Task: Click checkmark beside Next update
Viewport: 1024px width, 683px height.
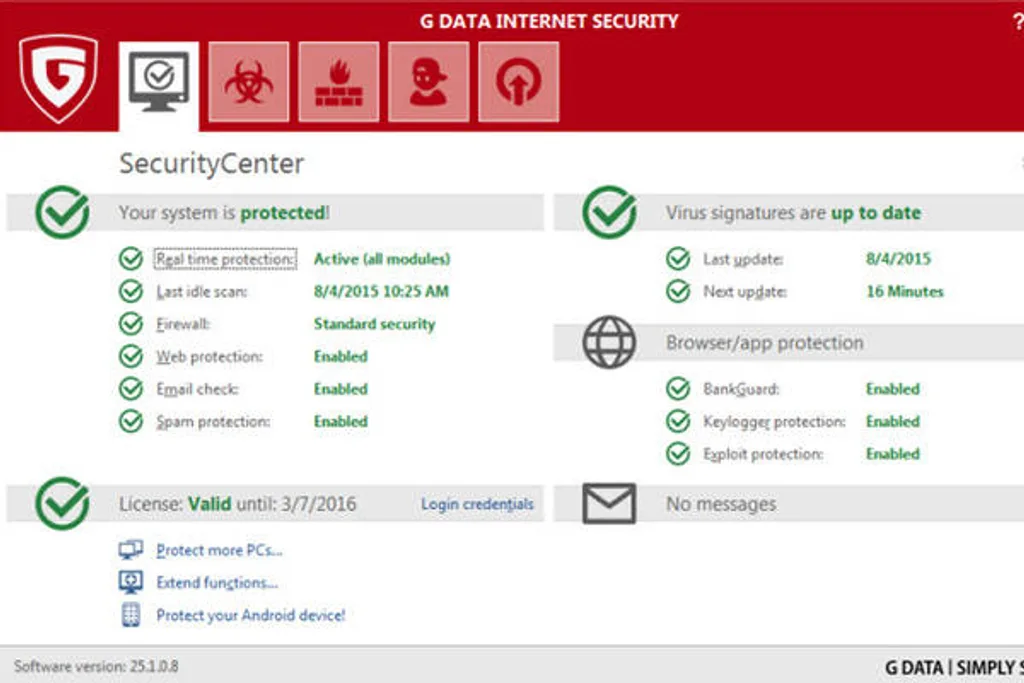Action: click(678, 291)
